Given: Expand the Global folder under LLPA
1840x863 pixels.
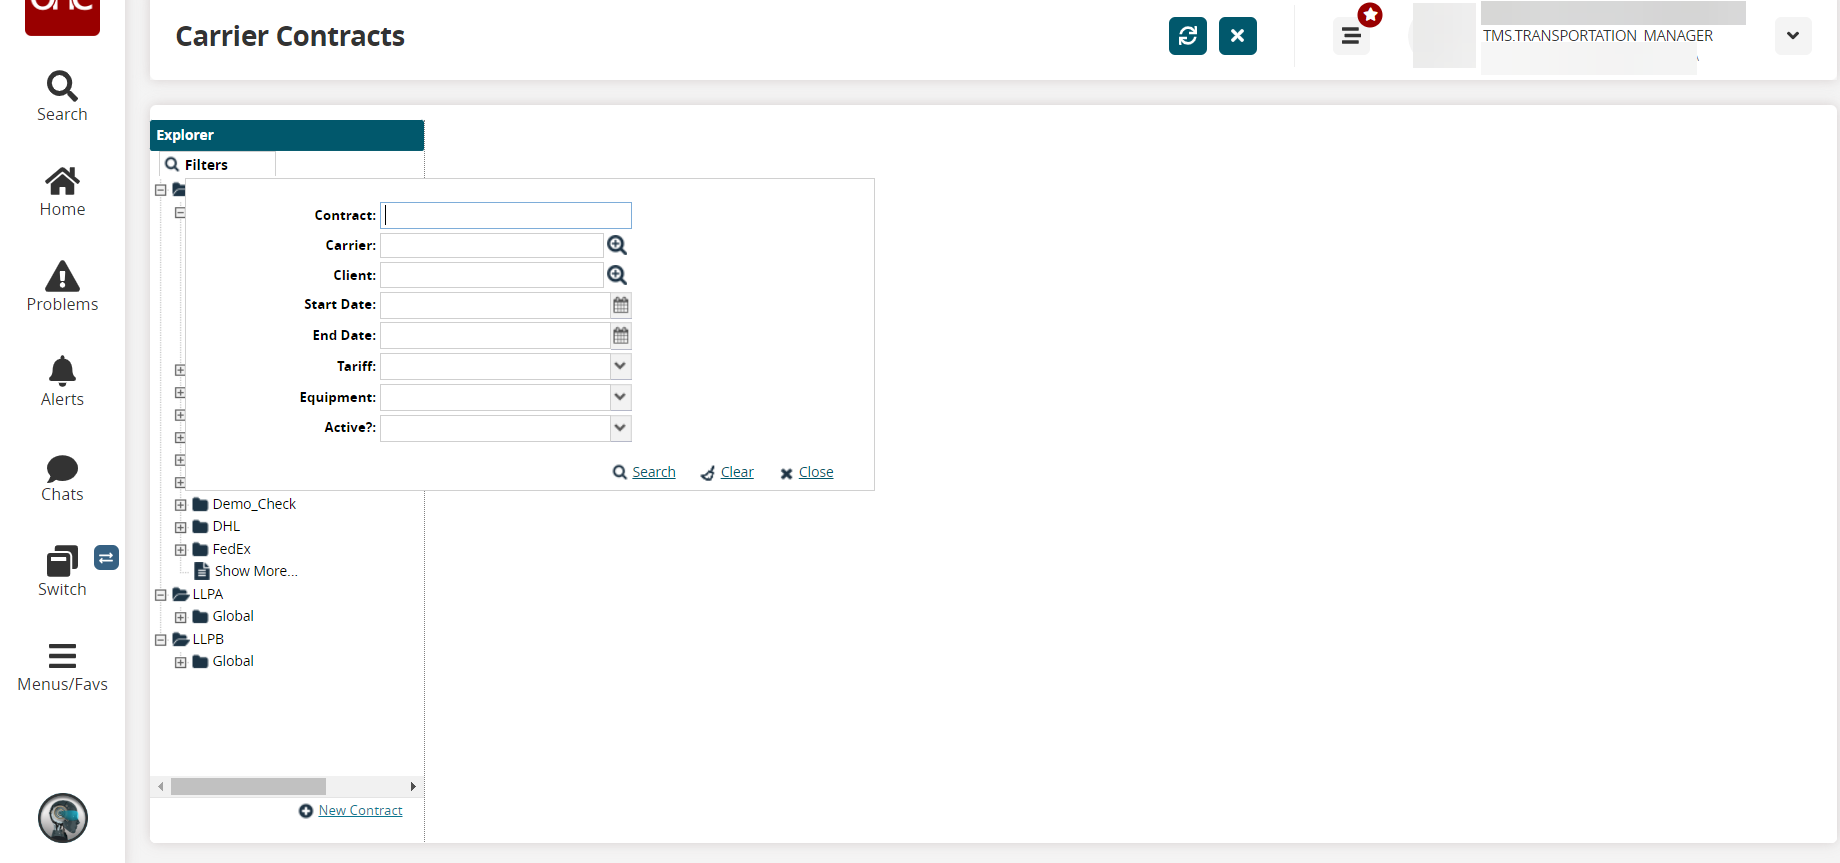Looking at the screenshot, I should click(181, 617).
